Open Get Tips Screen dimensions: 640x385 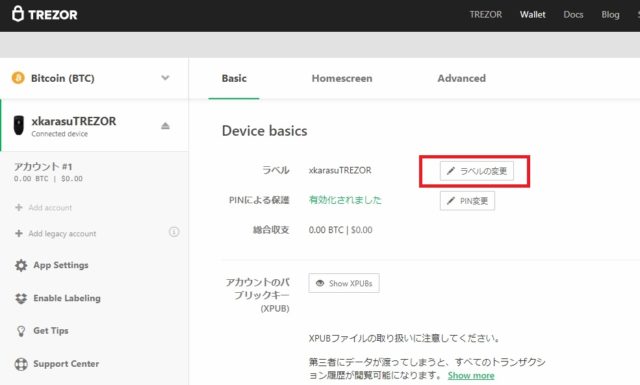pos(51,331)
